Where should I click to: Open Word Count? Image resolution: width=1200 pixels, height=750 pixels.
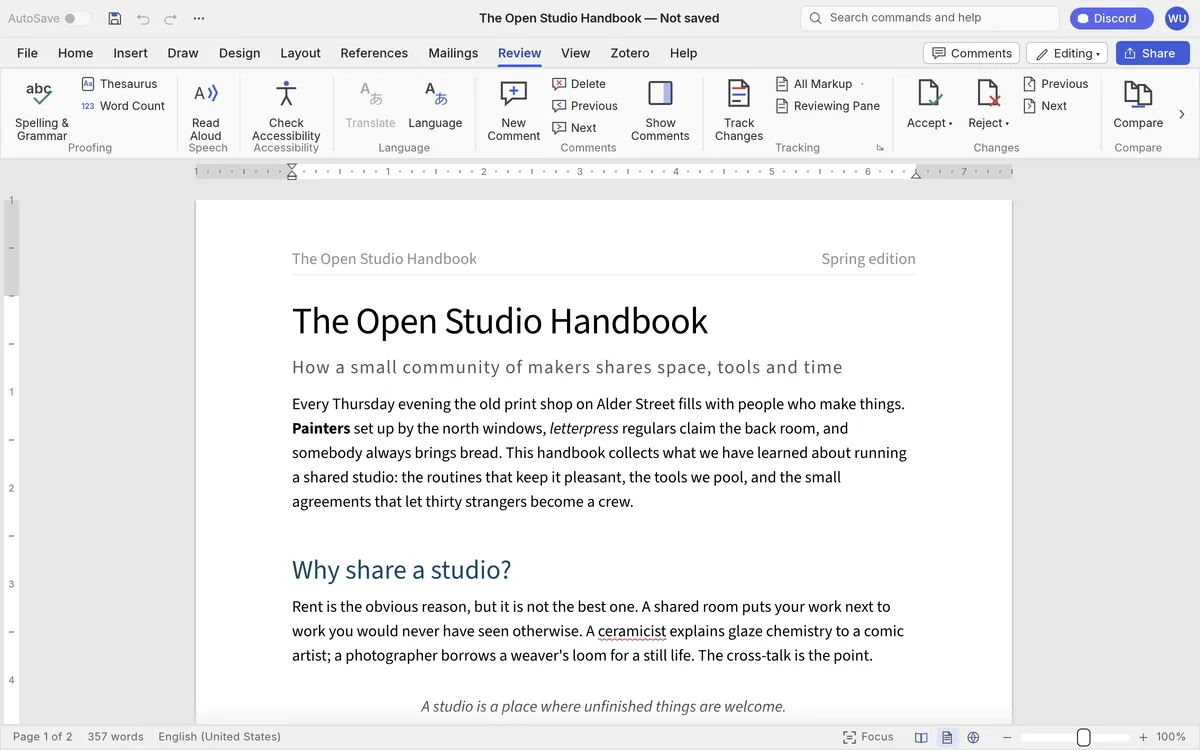coord(122,106)
